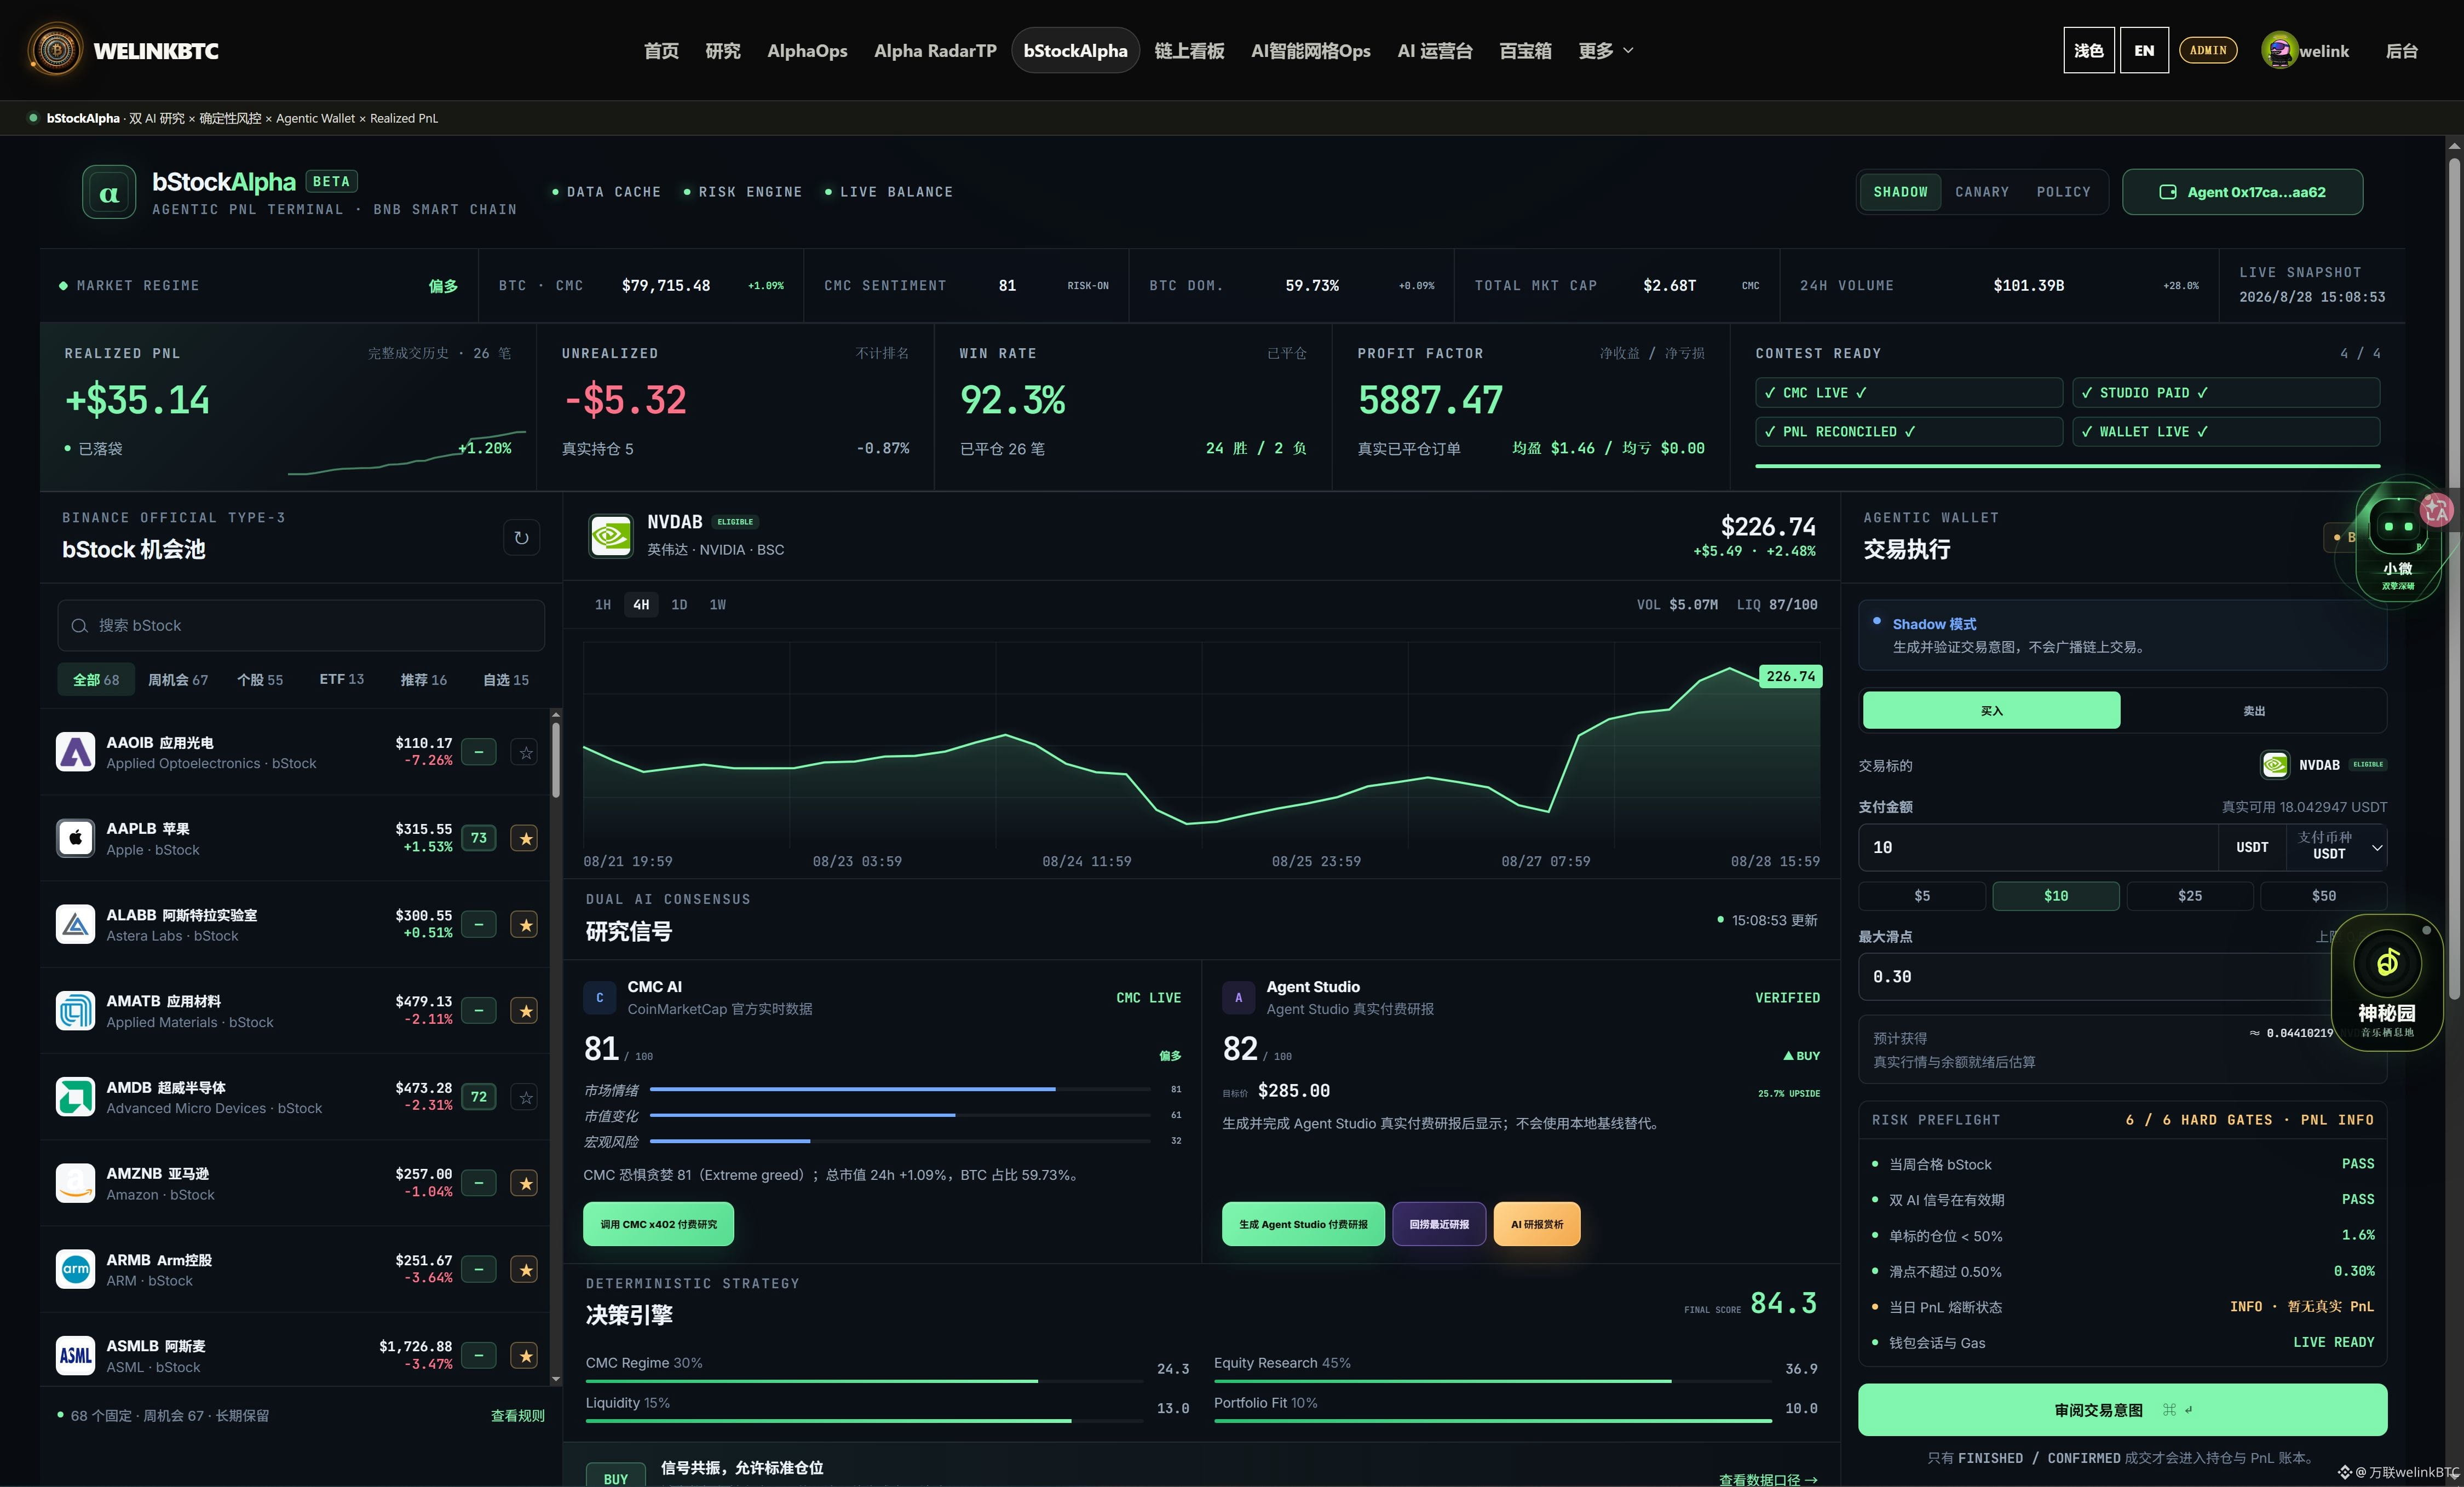Viewport: 2464px width, 1487px height.
Task: Click the 市场情绪 progress bar
Action: [900, 1089]
